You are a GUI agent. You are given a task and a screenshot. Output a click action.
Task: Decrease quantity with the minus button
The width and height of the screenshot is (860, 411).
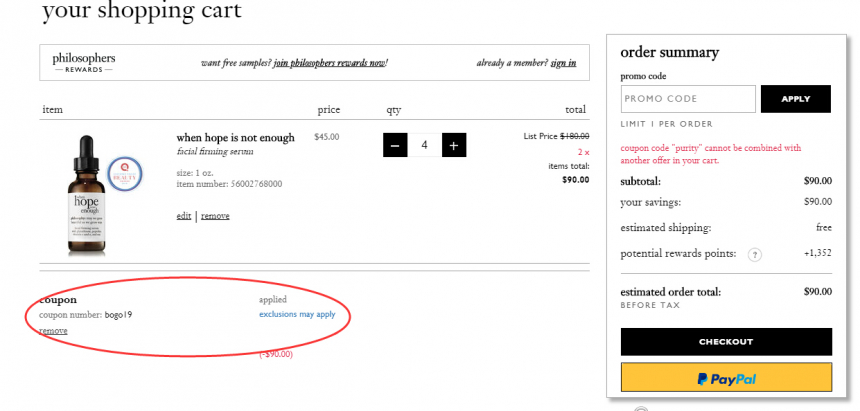tap(395, 145)
